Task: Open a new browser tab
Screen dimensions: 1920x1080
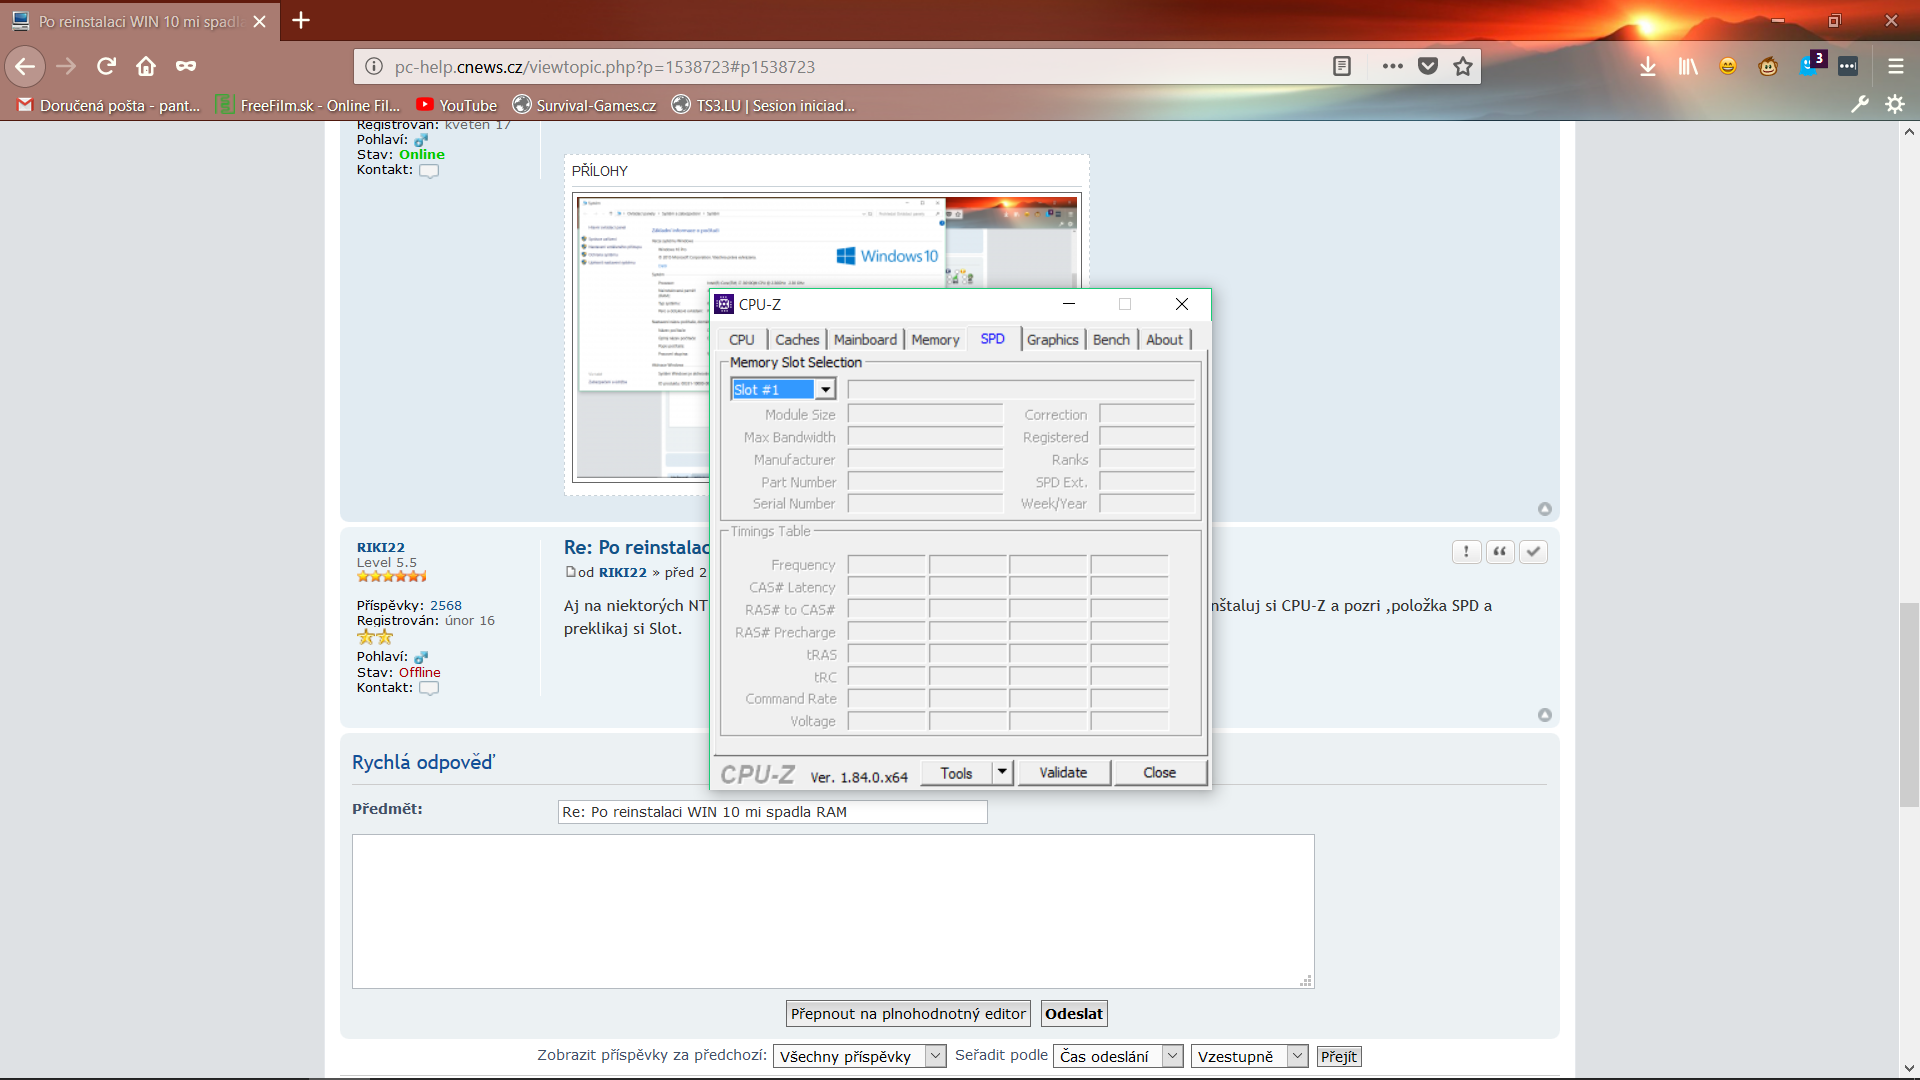Action: pyautogui.click(x=301, y=21)
